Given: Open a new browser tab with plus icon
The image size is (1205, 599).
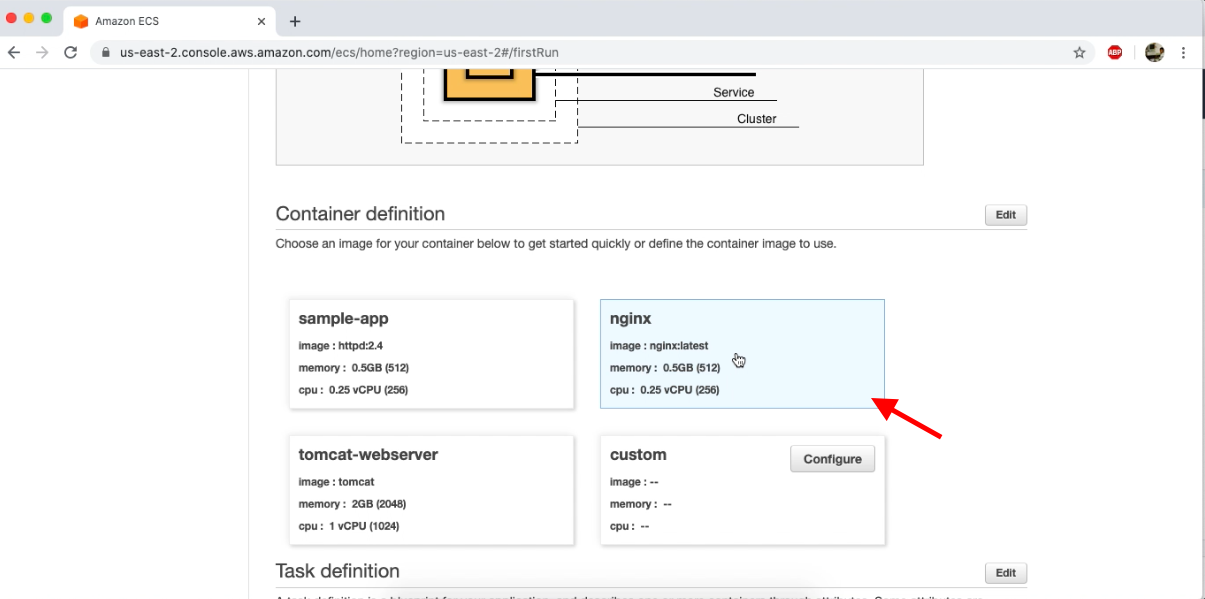Looking at the screenshot, I should pos(294,20).
